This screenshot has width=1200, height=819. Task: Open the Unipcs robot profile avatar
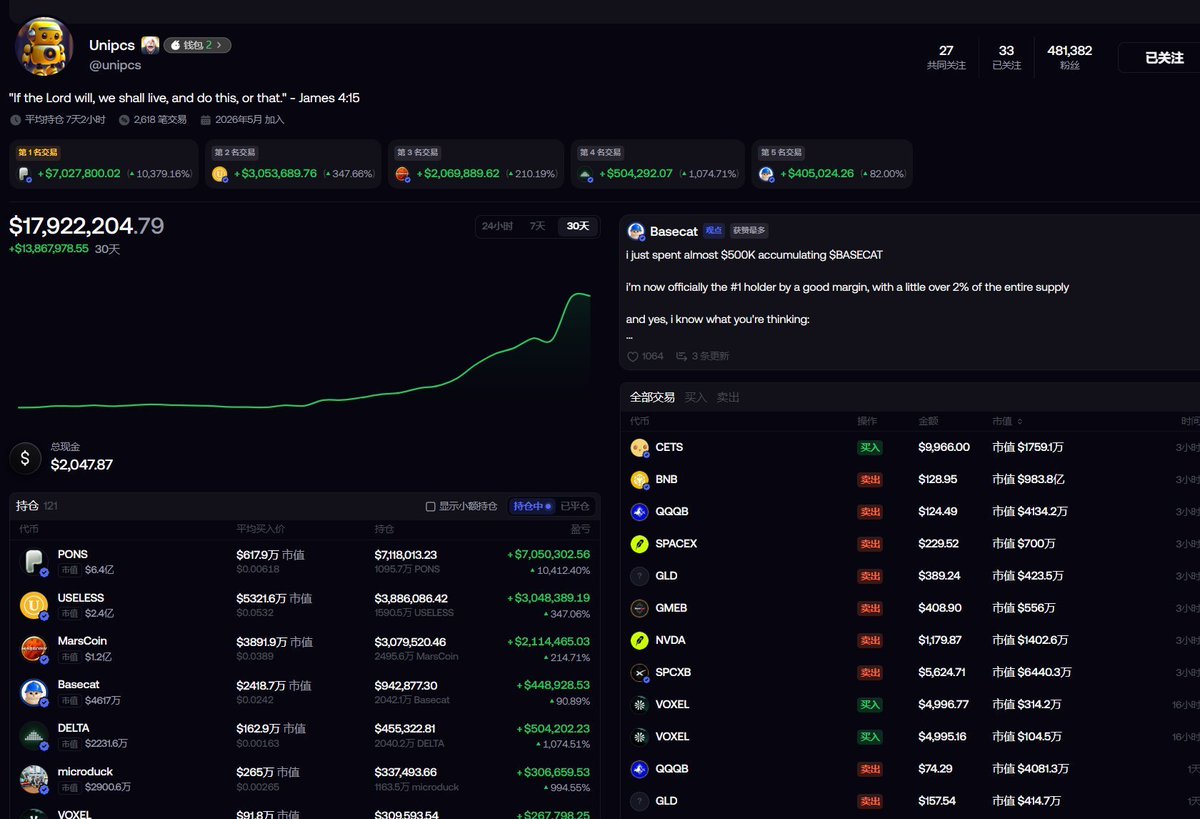(44, 47)
